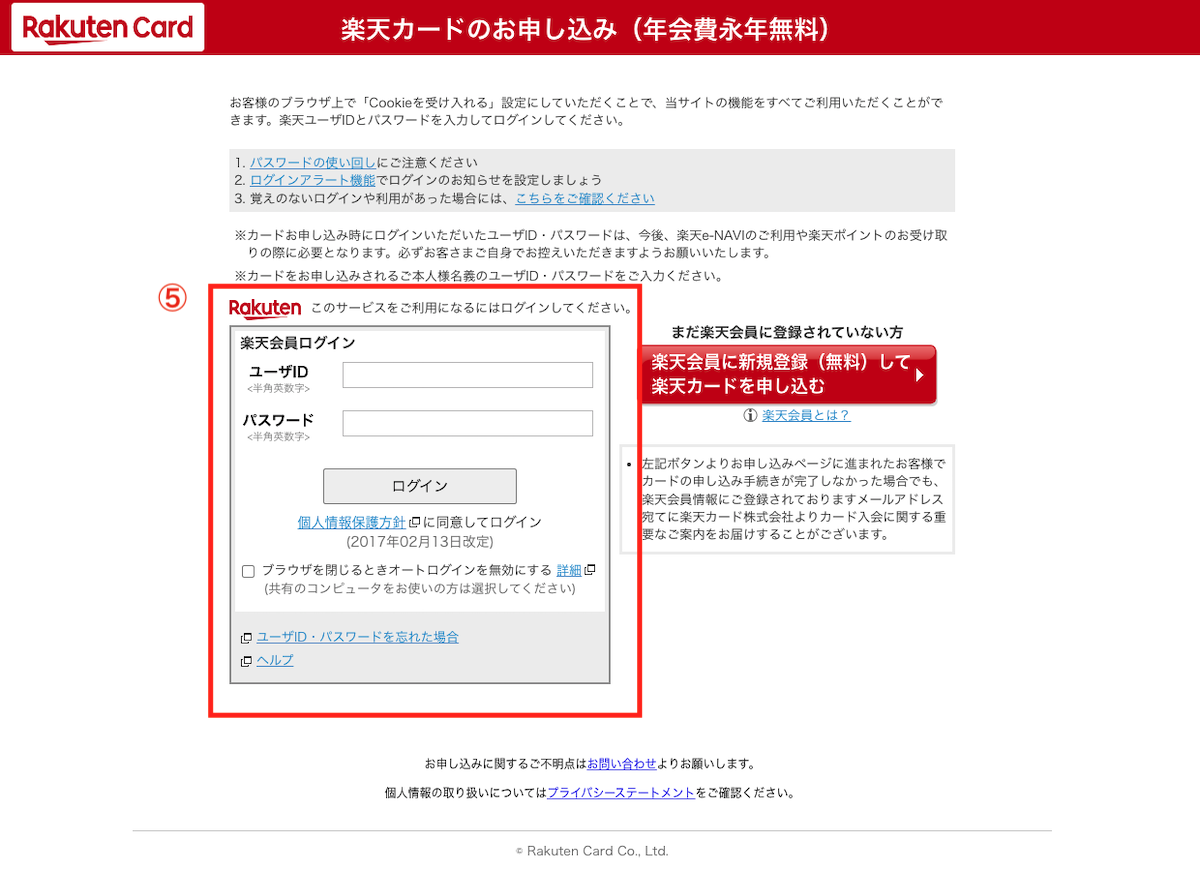Screen dimensions: 1200x870
Task: Open the ユーザID・パスワードを忘れた場合 link
Action: pos(357,637)
